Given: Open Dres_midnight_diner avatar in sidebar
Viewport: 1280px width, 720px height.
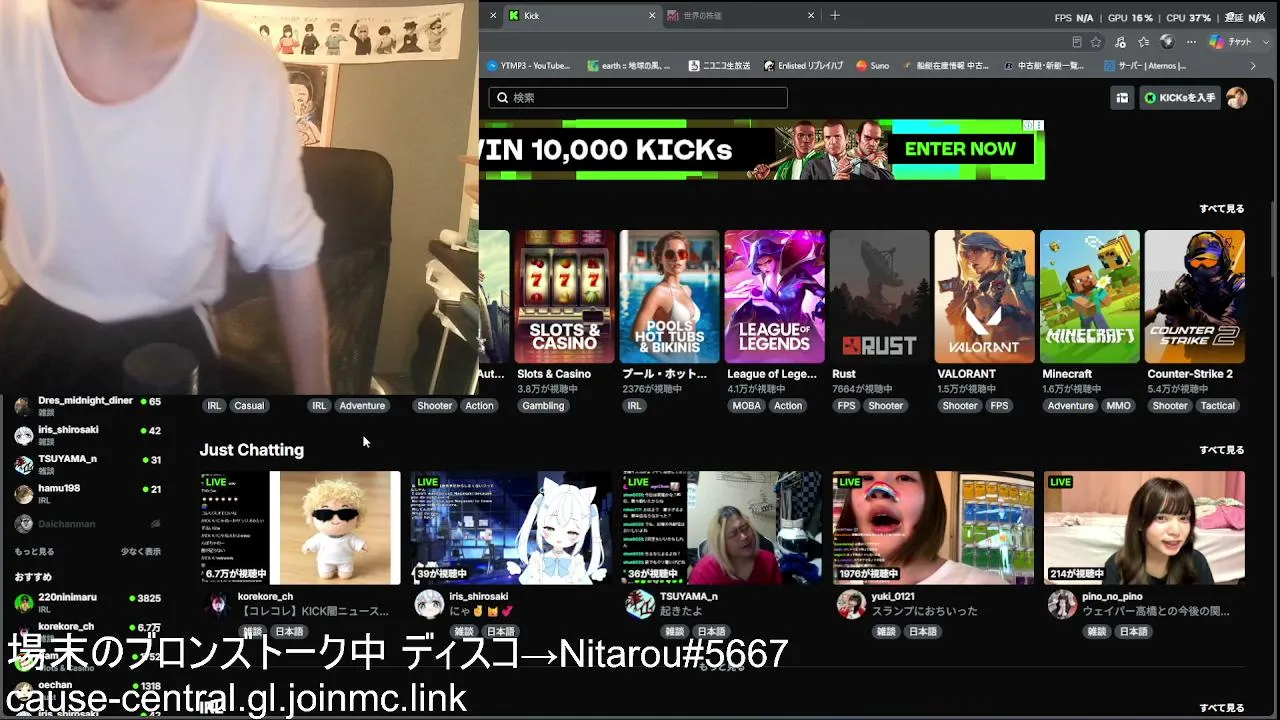Looking at the screenshot, I should (23, 405).
